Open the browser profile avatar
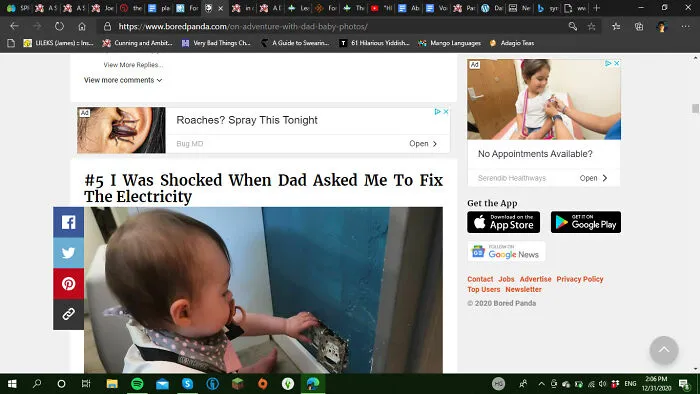The height and width of the screenshot is (394, 700). [662, 26]
